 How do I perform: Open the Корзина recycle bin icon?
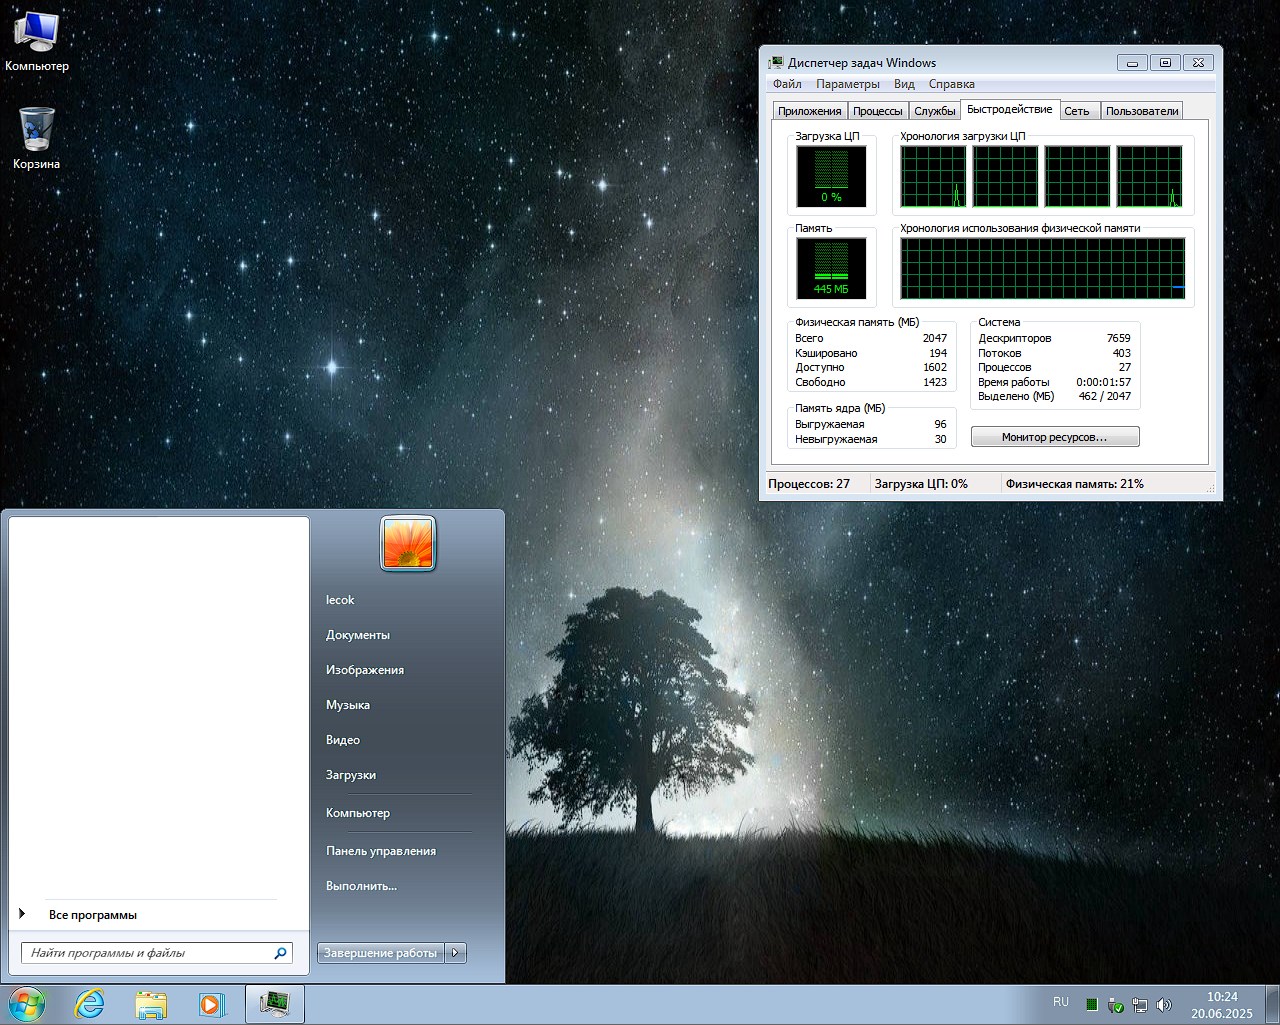click(36, 130)
